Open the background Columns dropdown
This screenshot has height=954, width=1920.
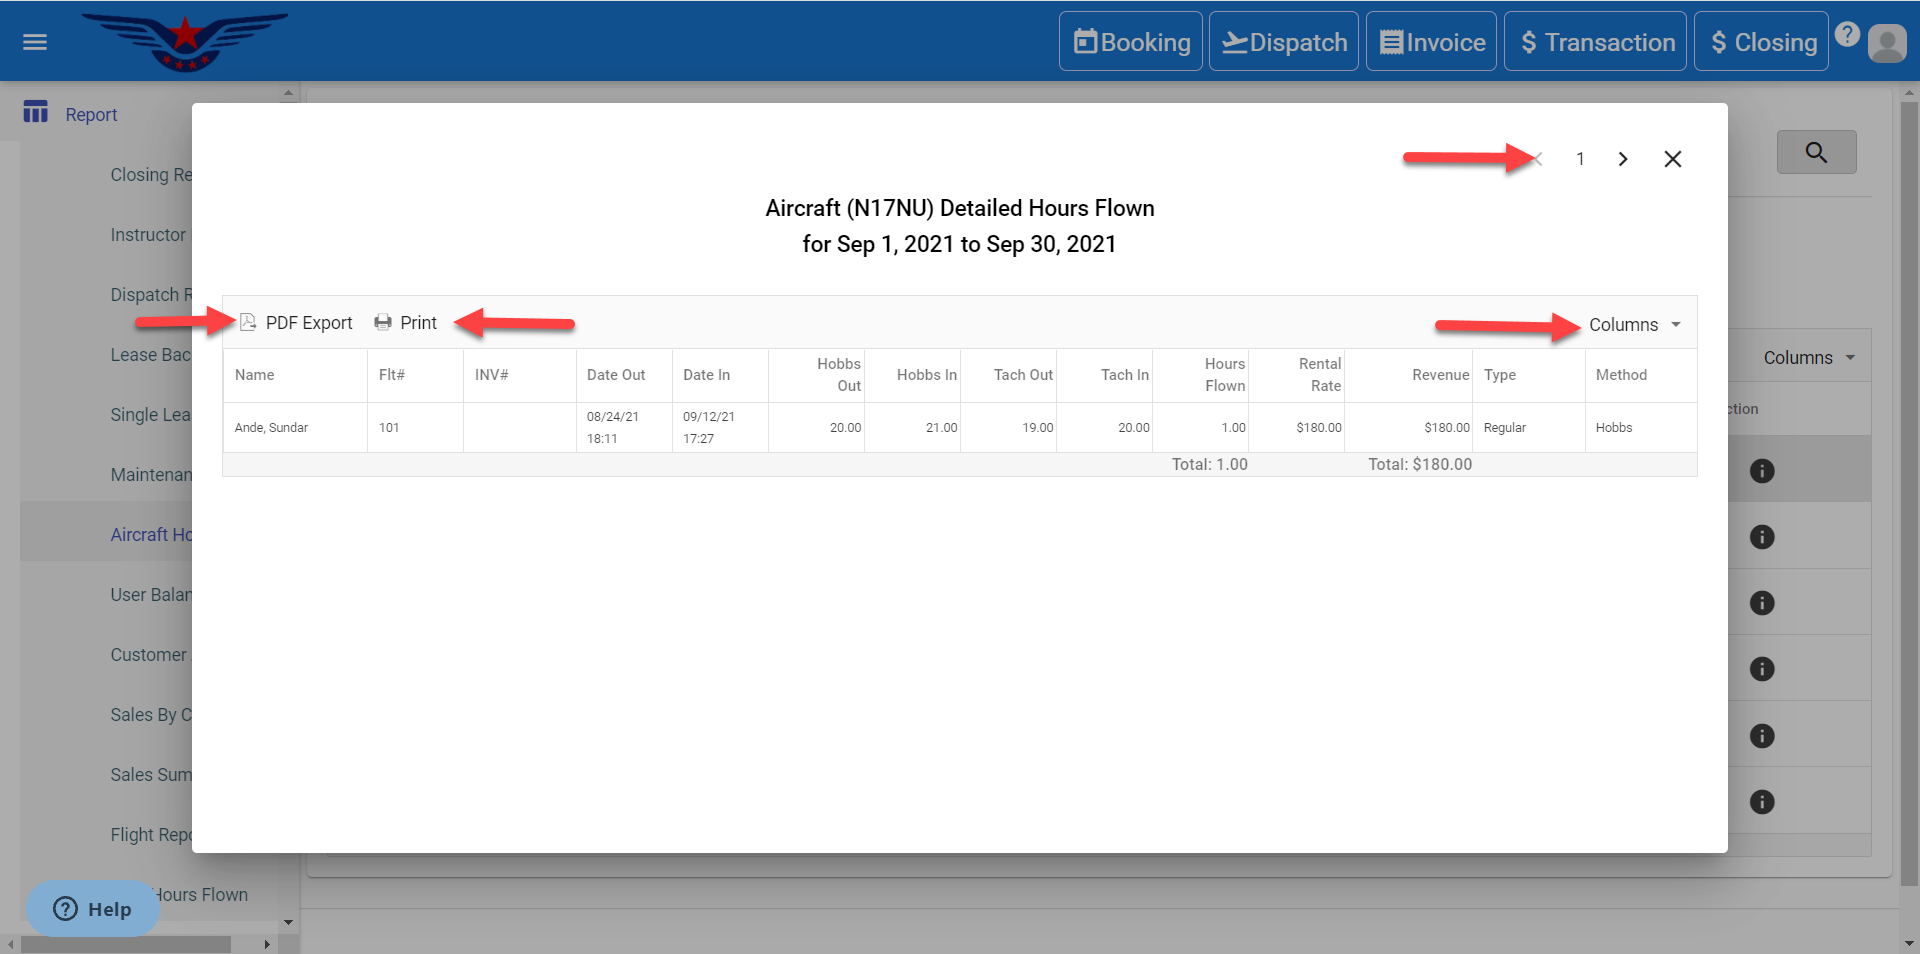pyautogui.click(x=1808, y=358)
